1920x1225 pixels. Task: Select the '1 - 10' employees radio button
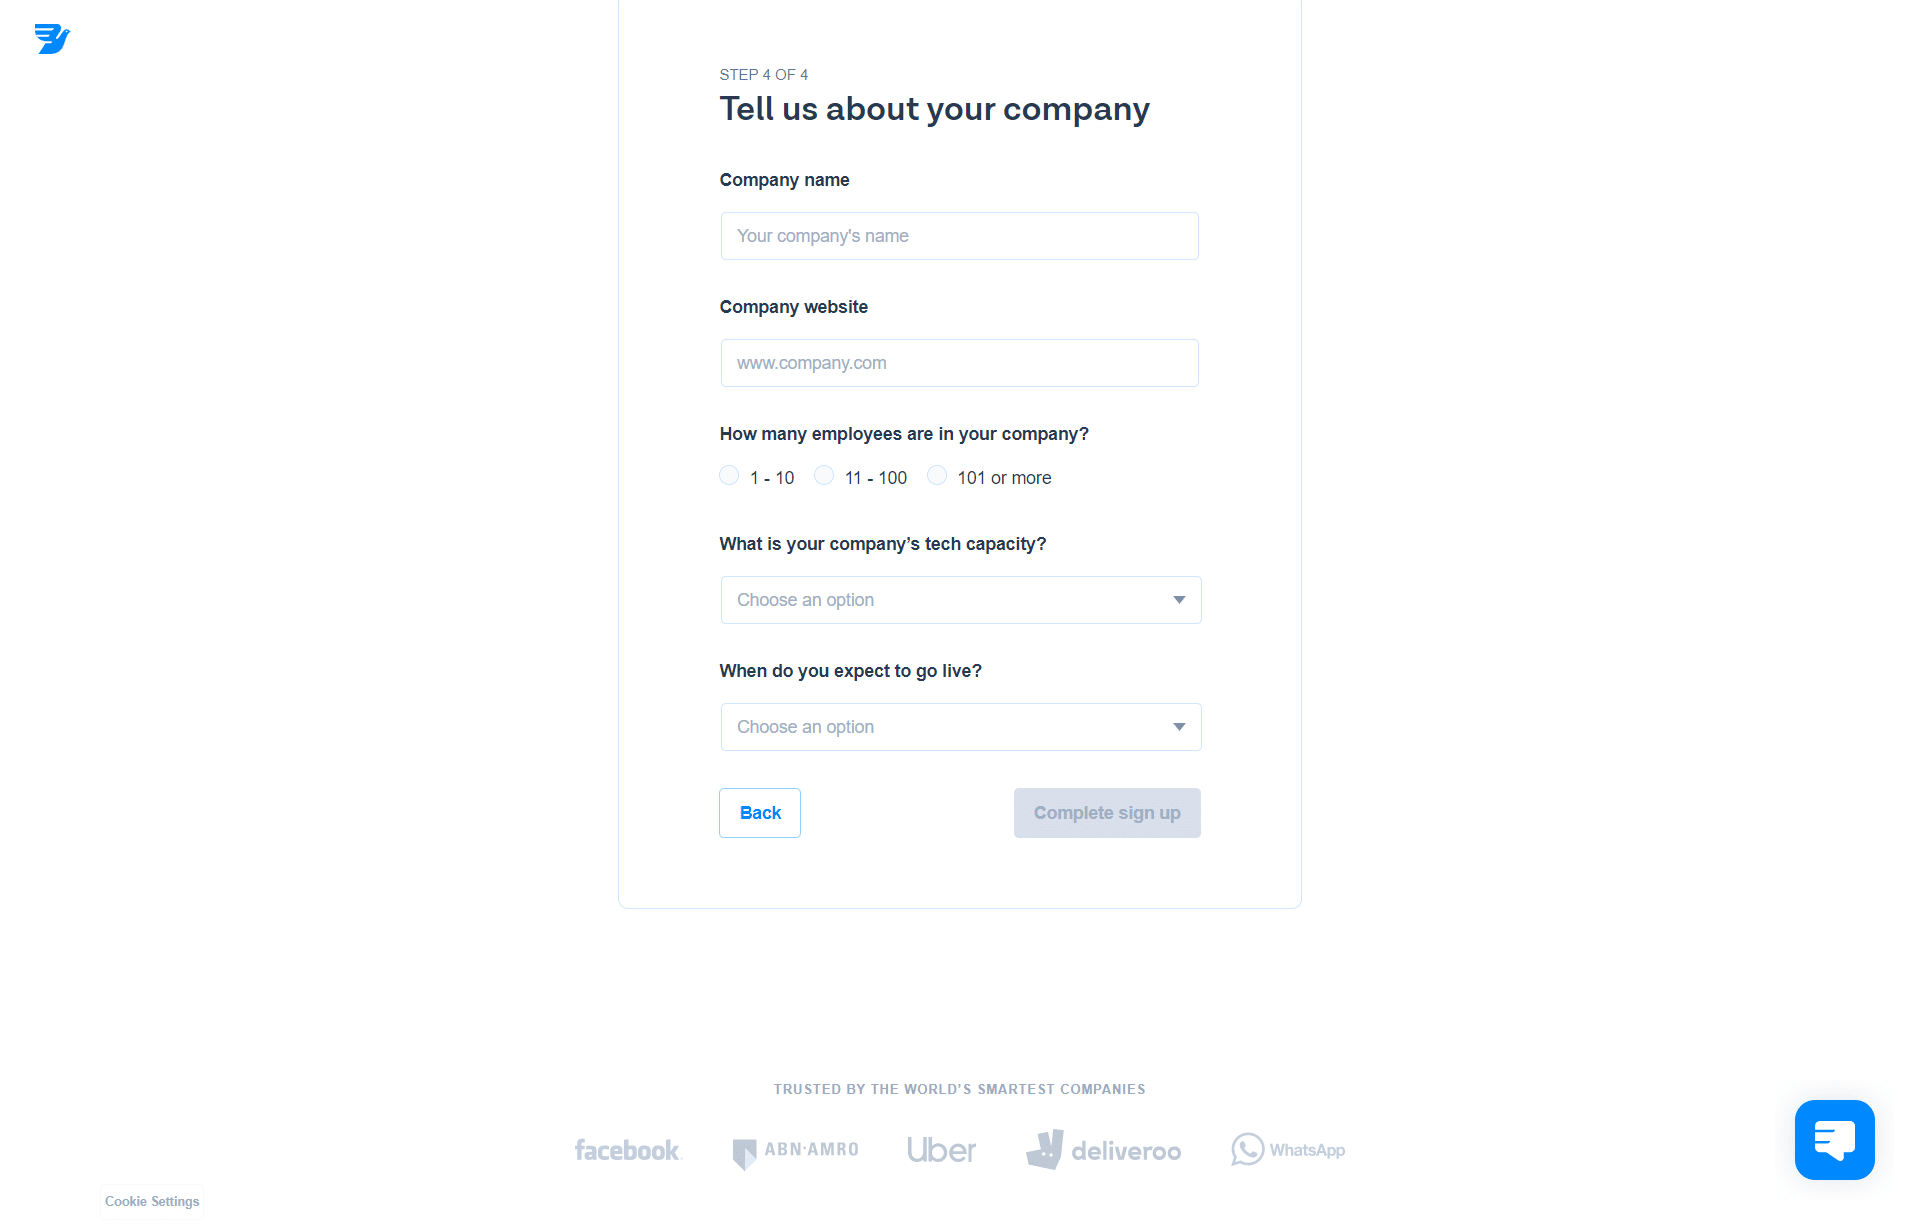(x=729, y=477)
